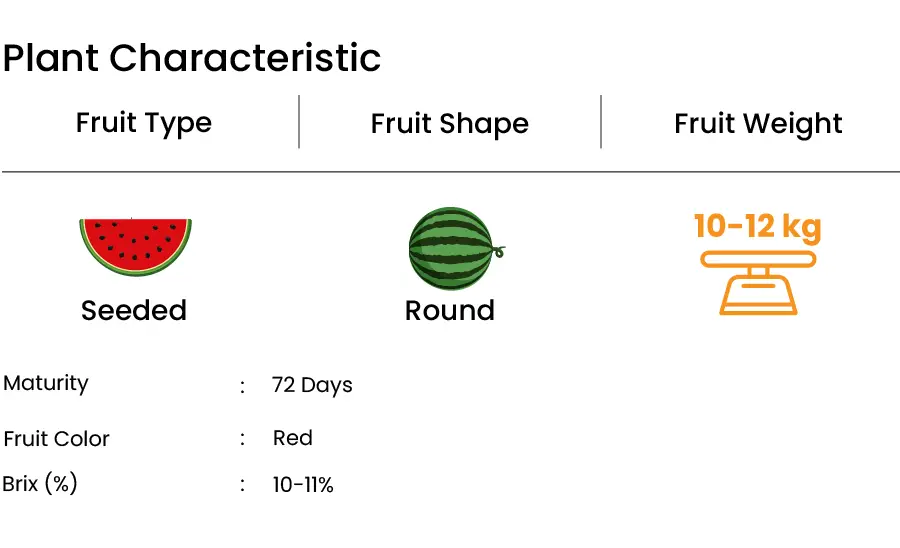Click the round whole watermelon icon
Screen dimensions: 900x548
(456, 248)
